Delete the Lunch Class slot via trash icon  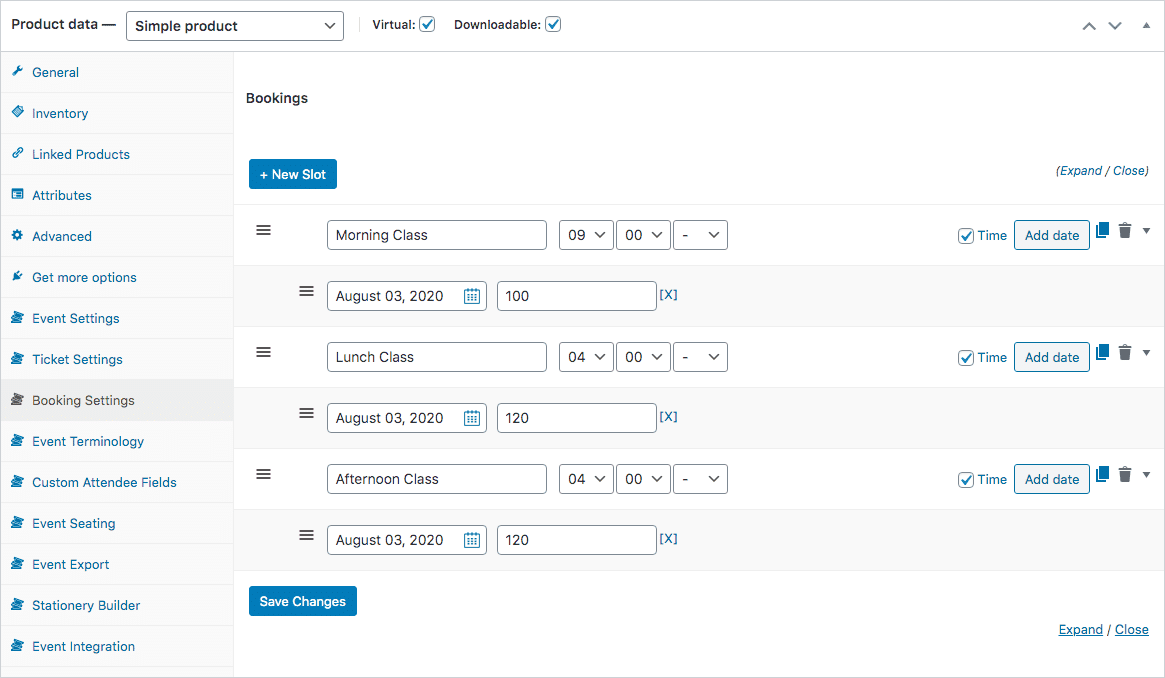click(x=1125, y=352)
